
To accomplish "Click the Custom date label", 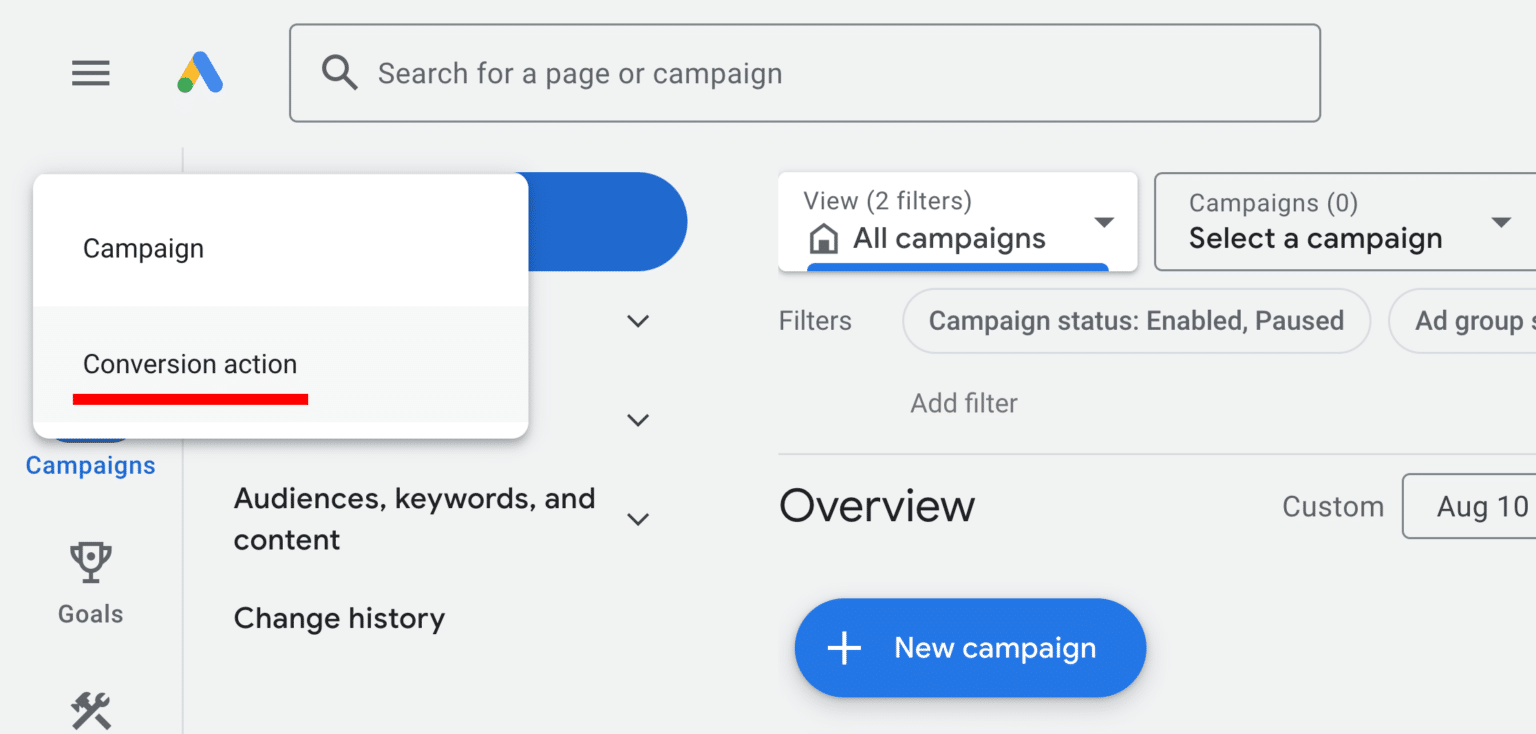I will pyautogui.click(x=1332, y=506).
